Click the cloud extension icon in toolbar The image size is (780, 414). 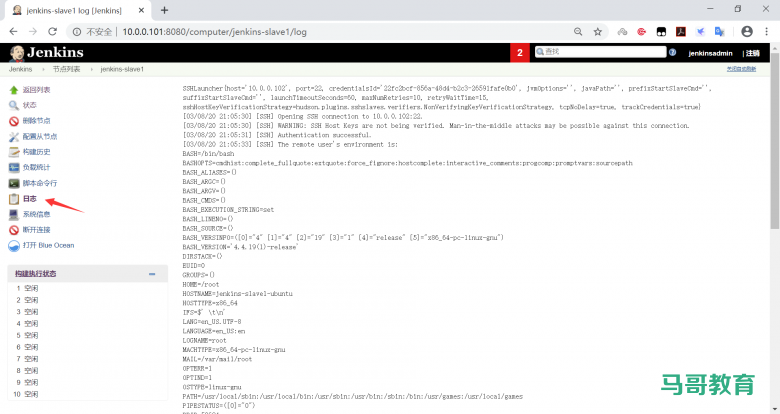[622, 32]
